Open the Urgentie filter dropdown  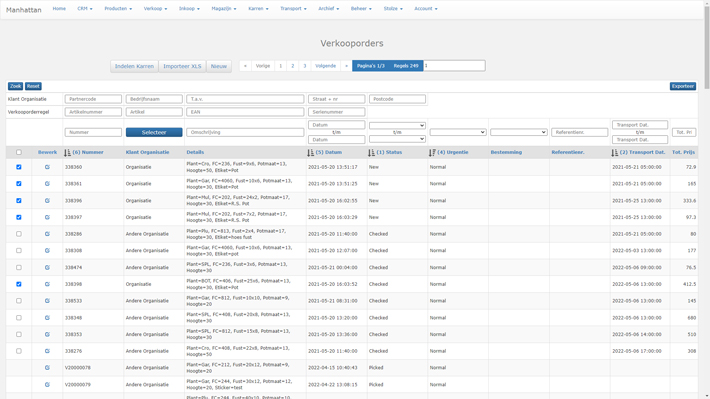(x=458, y=132)
